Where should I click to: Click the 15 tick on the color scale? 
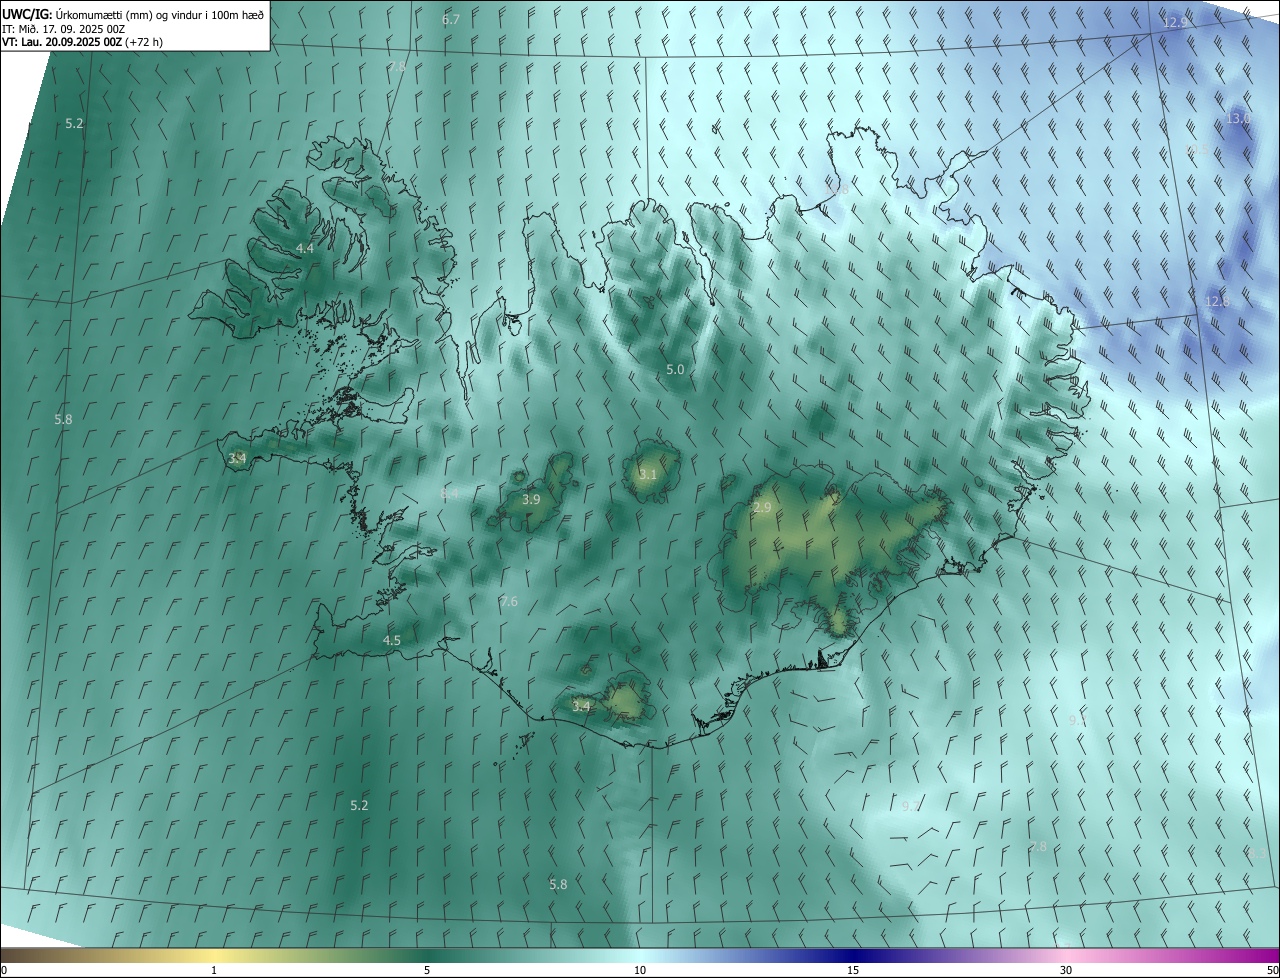click(853, 970)
